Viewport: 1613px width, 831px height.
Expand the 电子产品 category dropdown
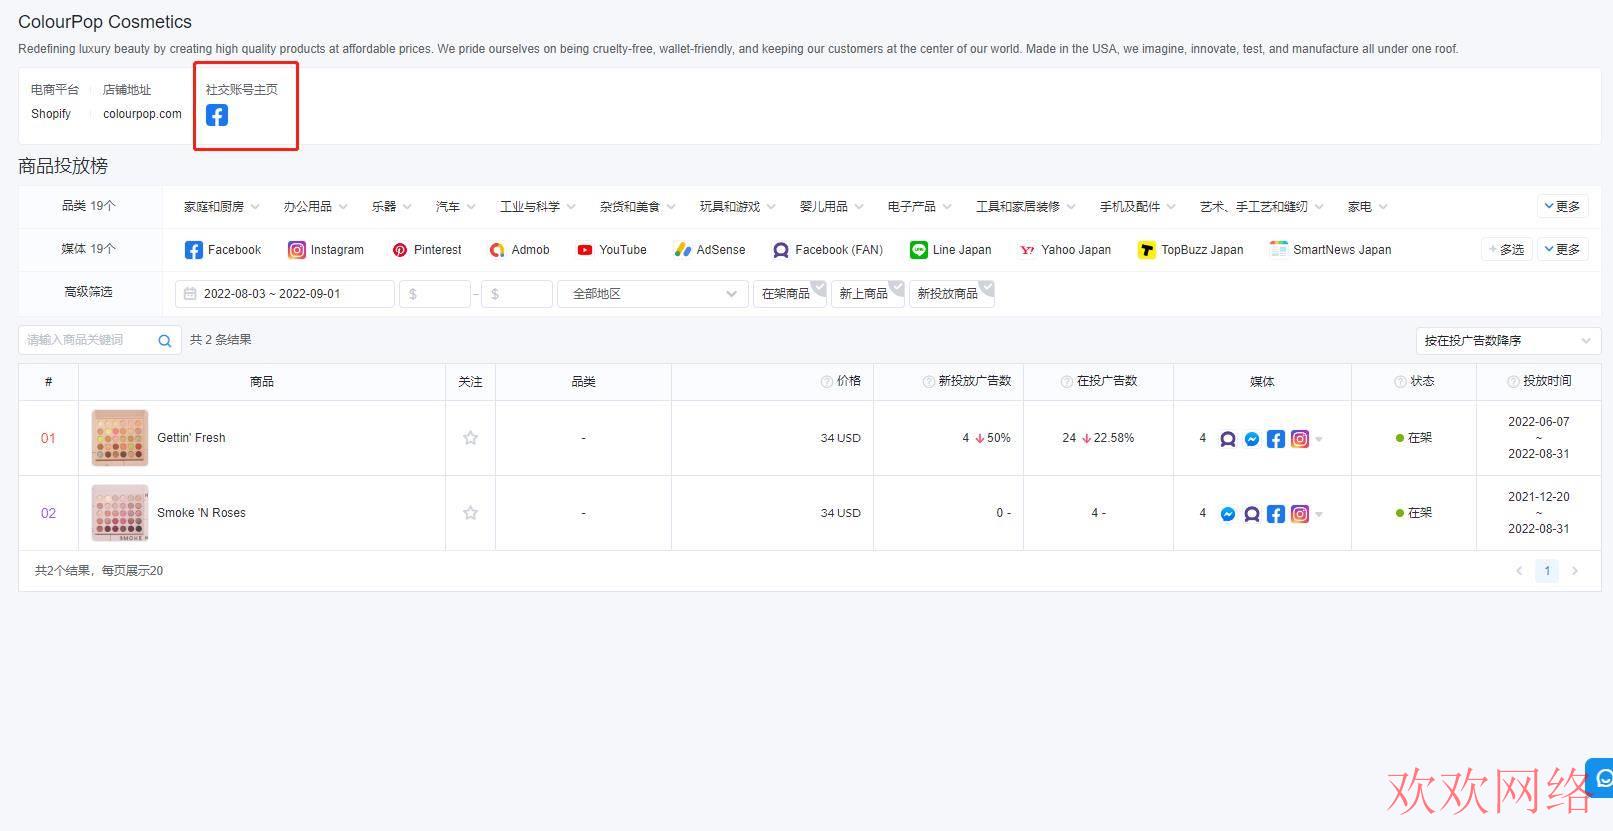pos(919,207)
